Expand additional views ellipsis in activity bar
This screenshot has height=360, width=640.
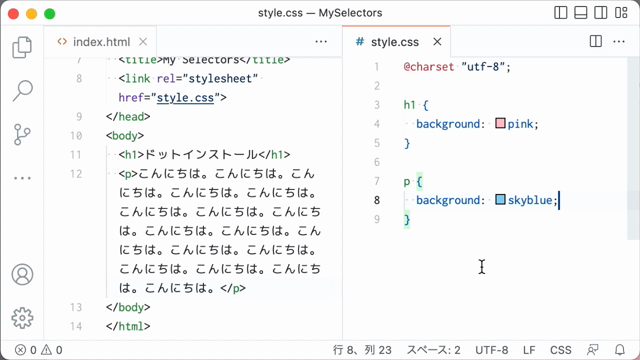[x=22, y=178]
